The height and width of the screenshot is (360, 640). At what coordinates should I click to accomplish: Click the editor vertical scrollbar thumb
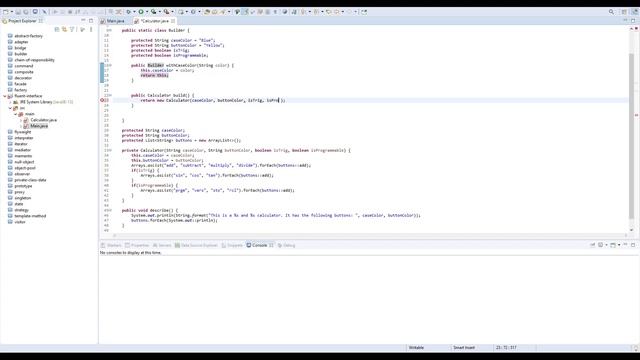(x=631, y=135)
